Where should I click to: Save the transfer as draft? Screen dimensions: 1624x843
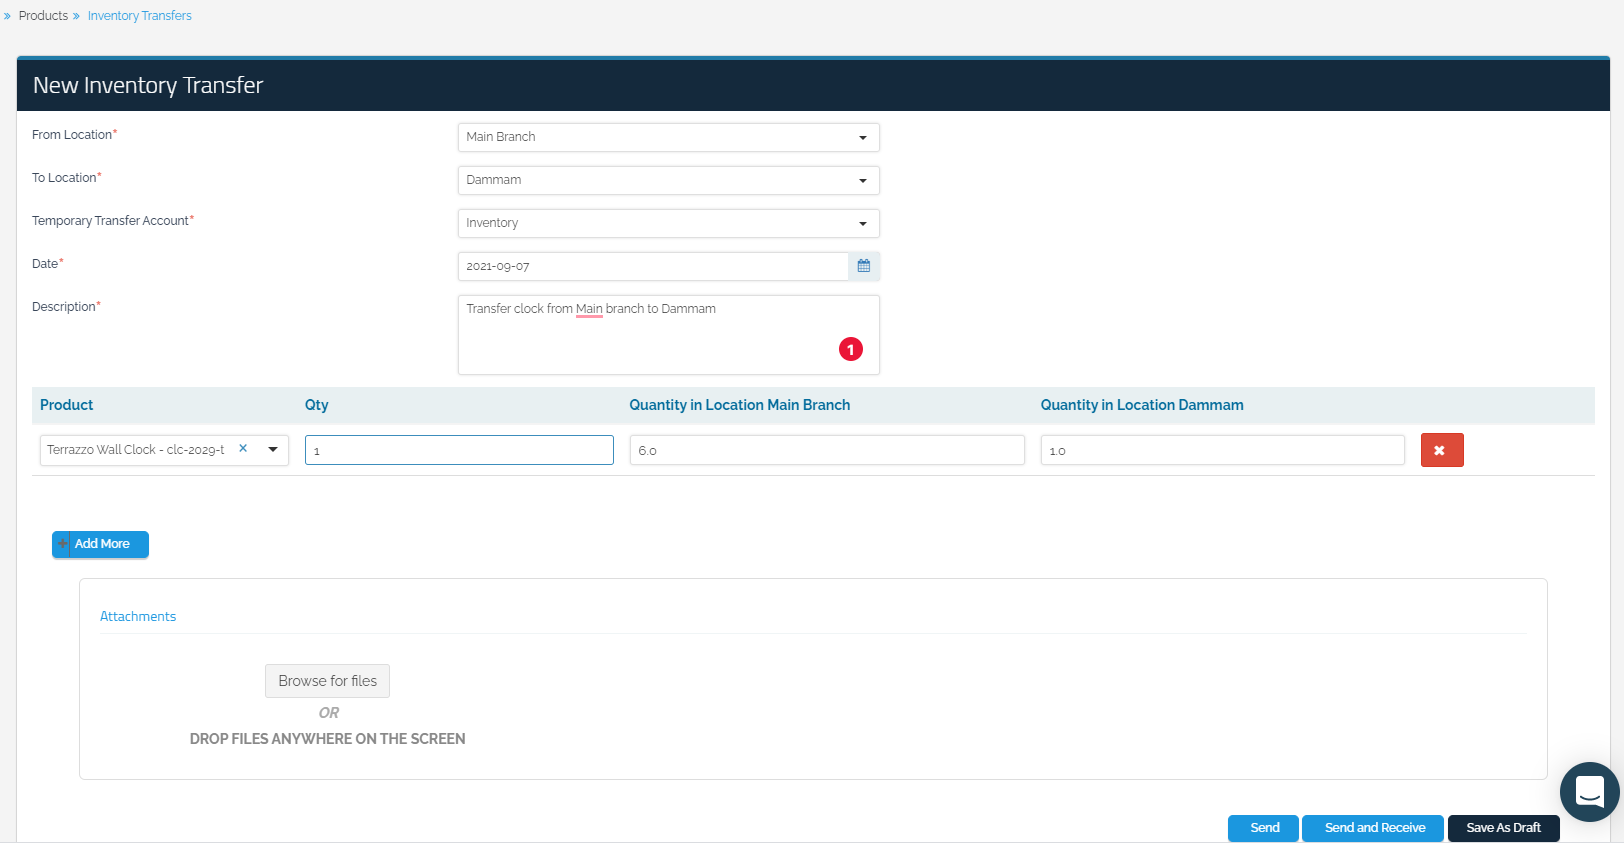[x=1503, y=828]
